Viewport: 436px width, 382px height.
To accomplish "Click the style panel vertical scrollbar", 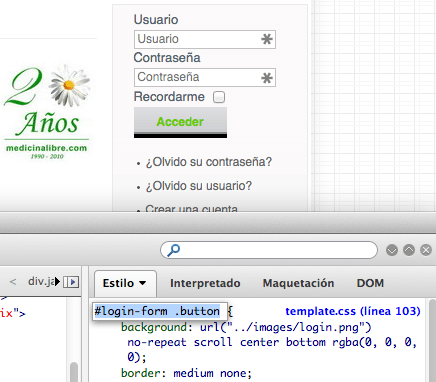I will [431, 340].
